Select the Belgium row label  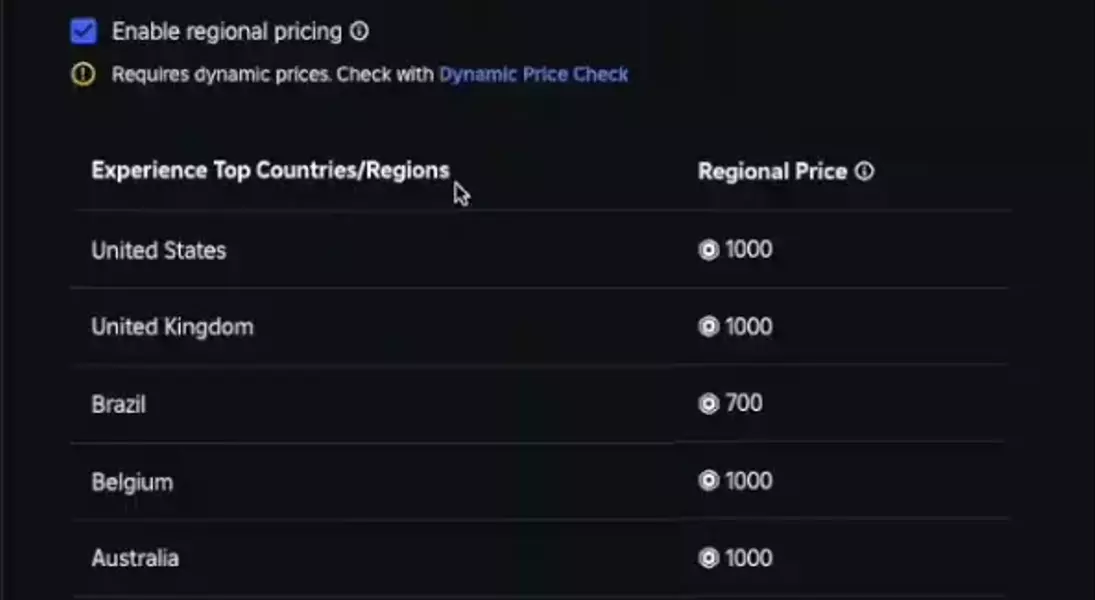pyautogui.click(x=132, y=481)
